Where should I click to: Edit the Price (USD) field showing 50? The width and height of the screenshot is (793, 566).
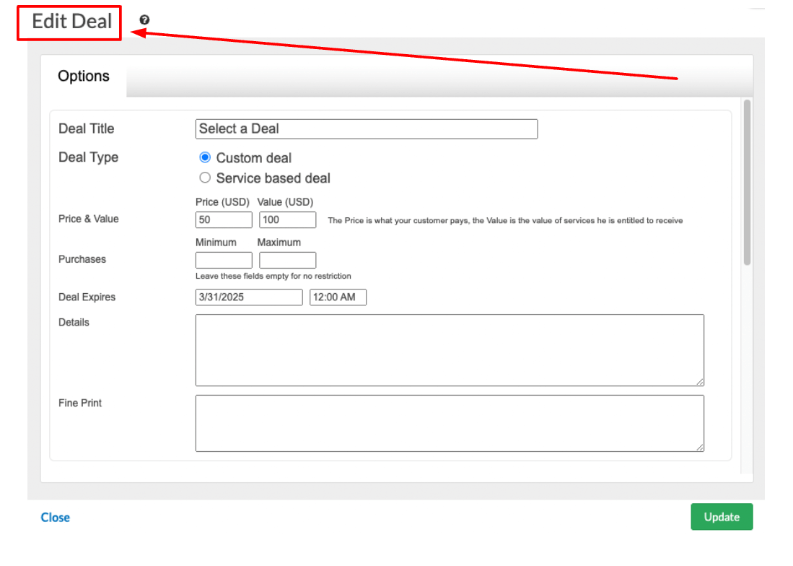pyautogui.click(x=224, y=220)
